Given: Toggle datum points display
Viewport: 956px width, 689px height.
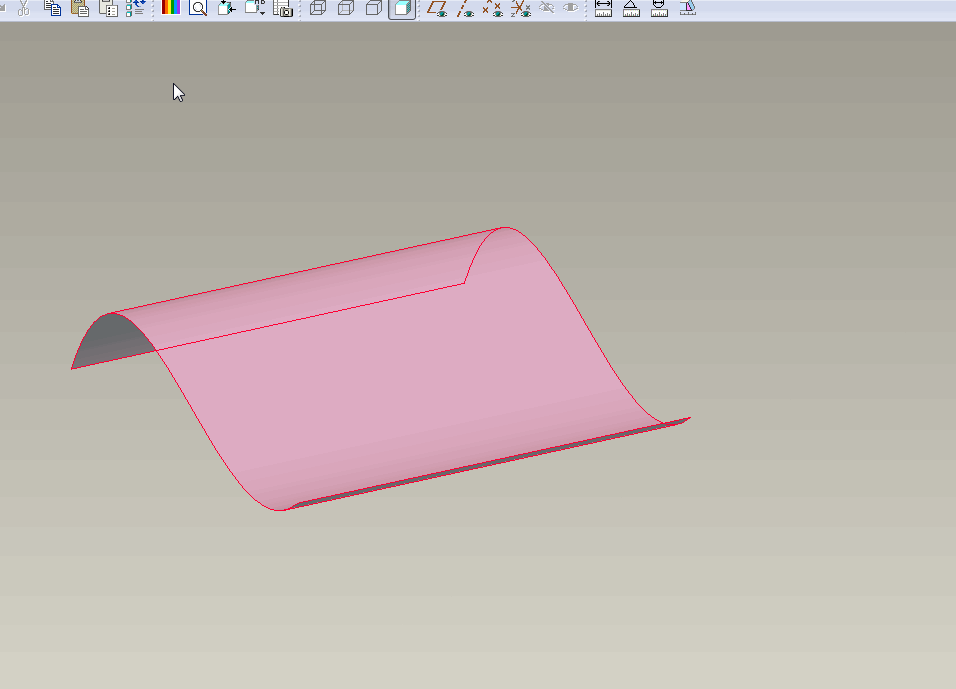Looking at the screenshot, I should pyautogui.click(x=493, y=8).
